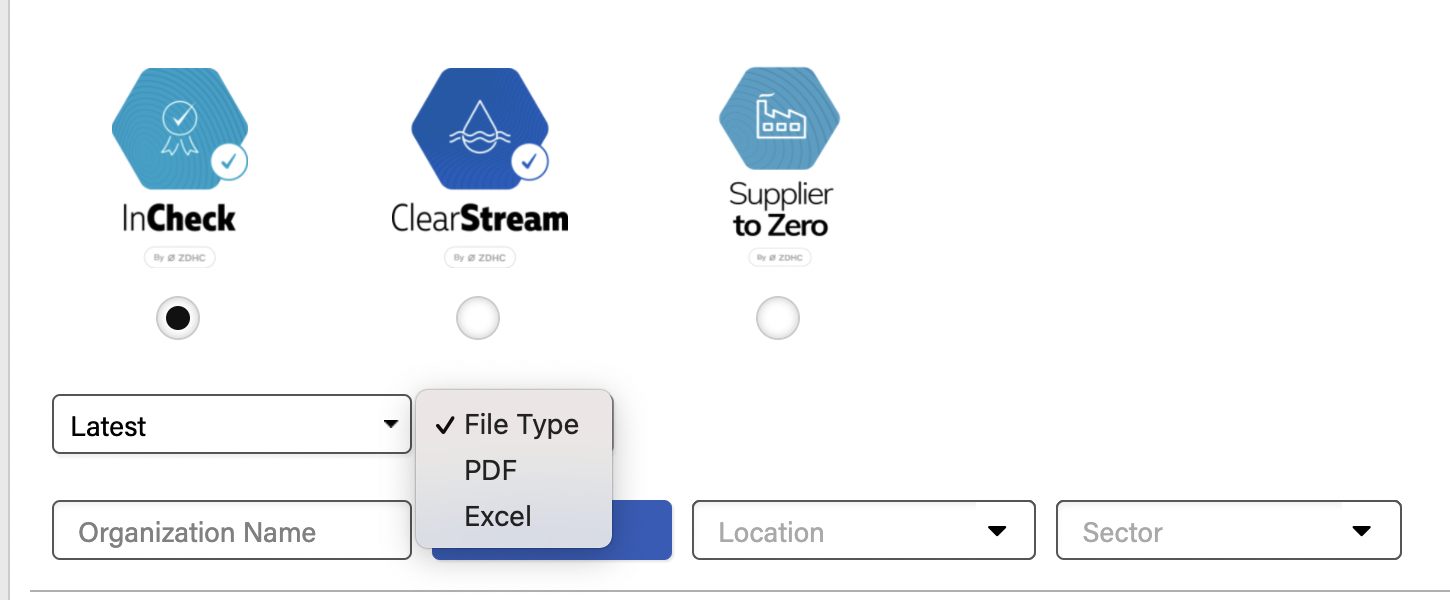Click the checkmark badge on ClearStream logo
The width and height of the screenshot is (1450, 600).
(x=529, y=162)
